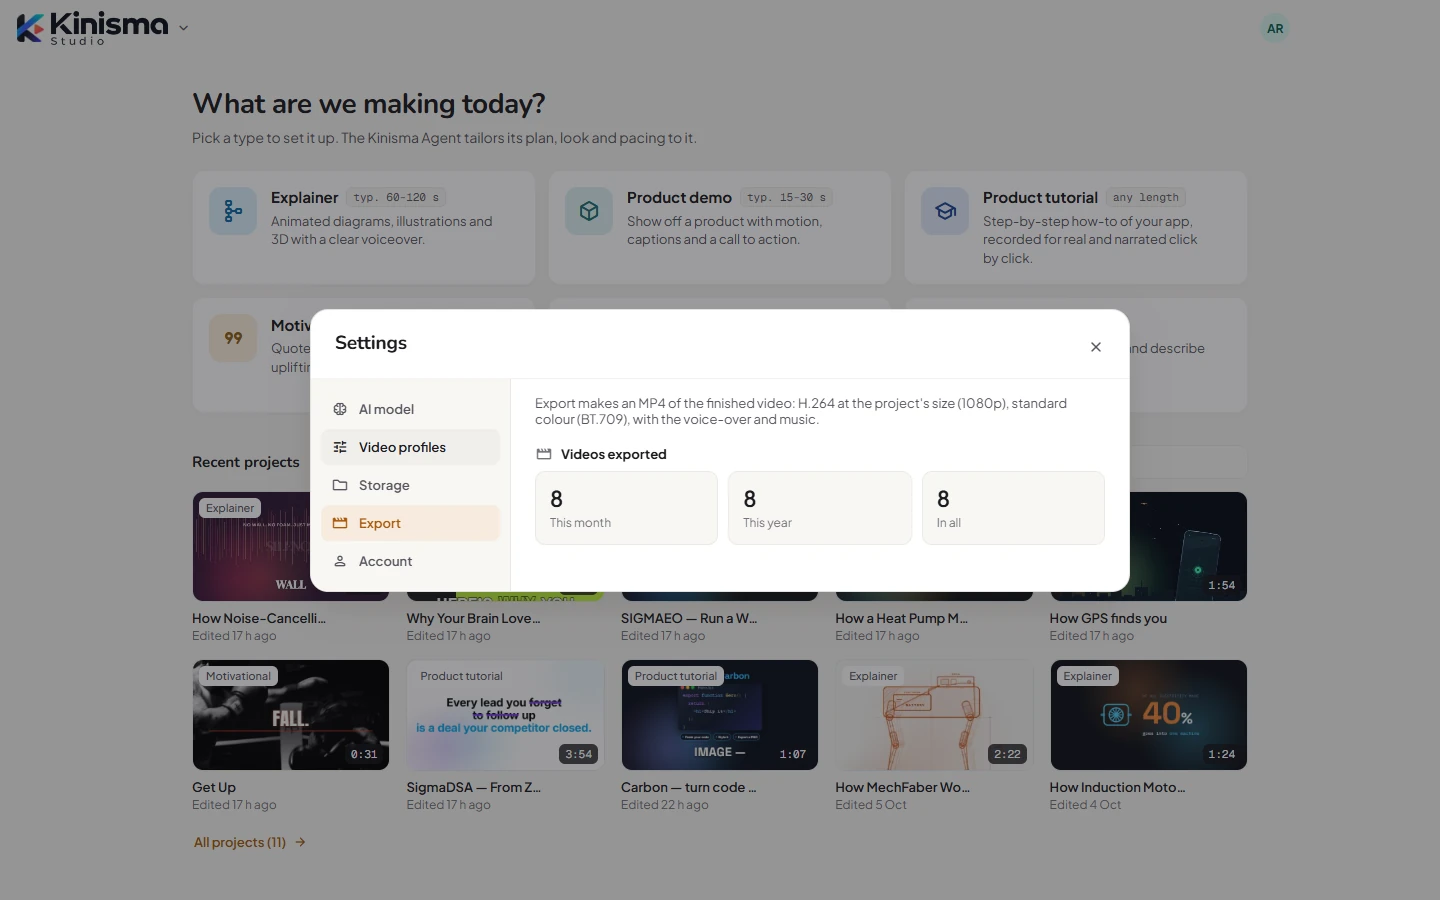The image size is (1440, 900).
Task: Click the Motivational quote marks icon
Action: click(233, 338)
